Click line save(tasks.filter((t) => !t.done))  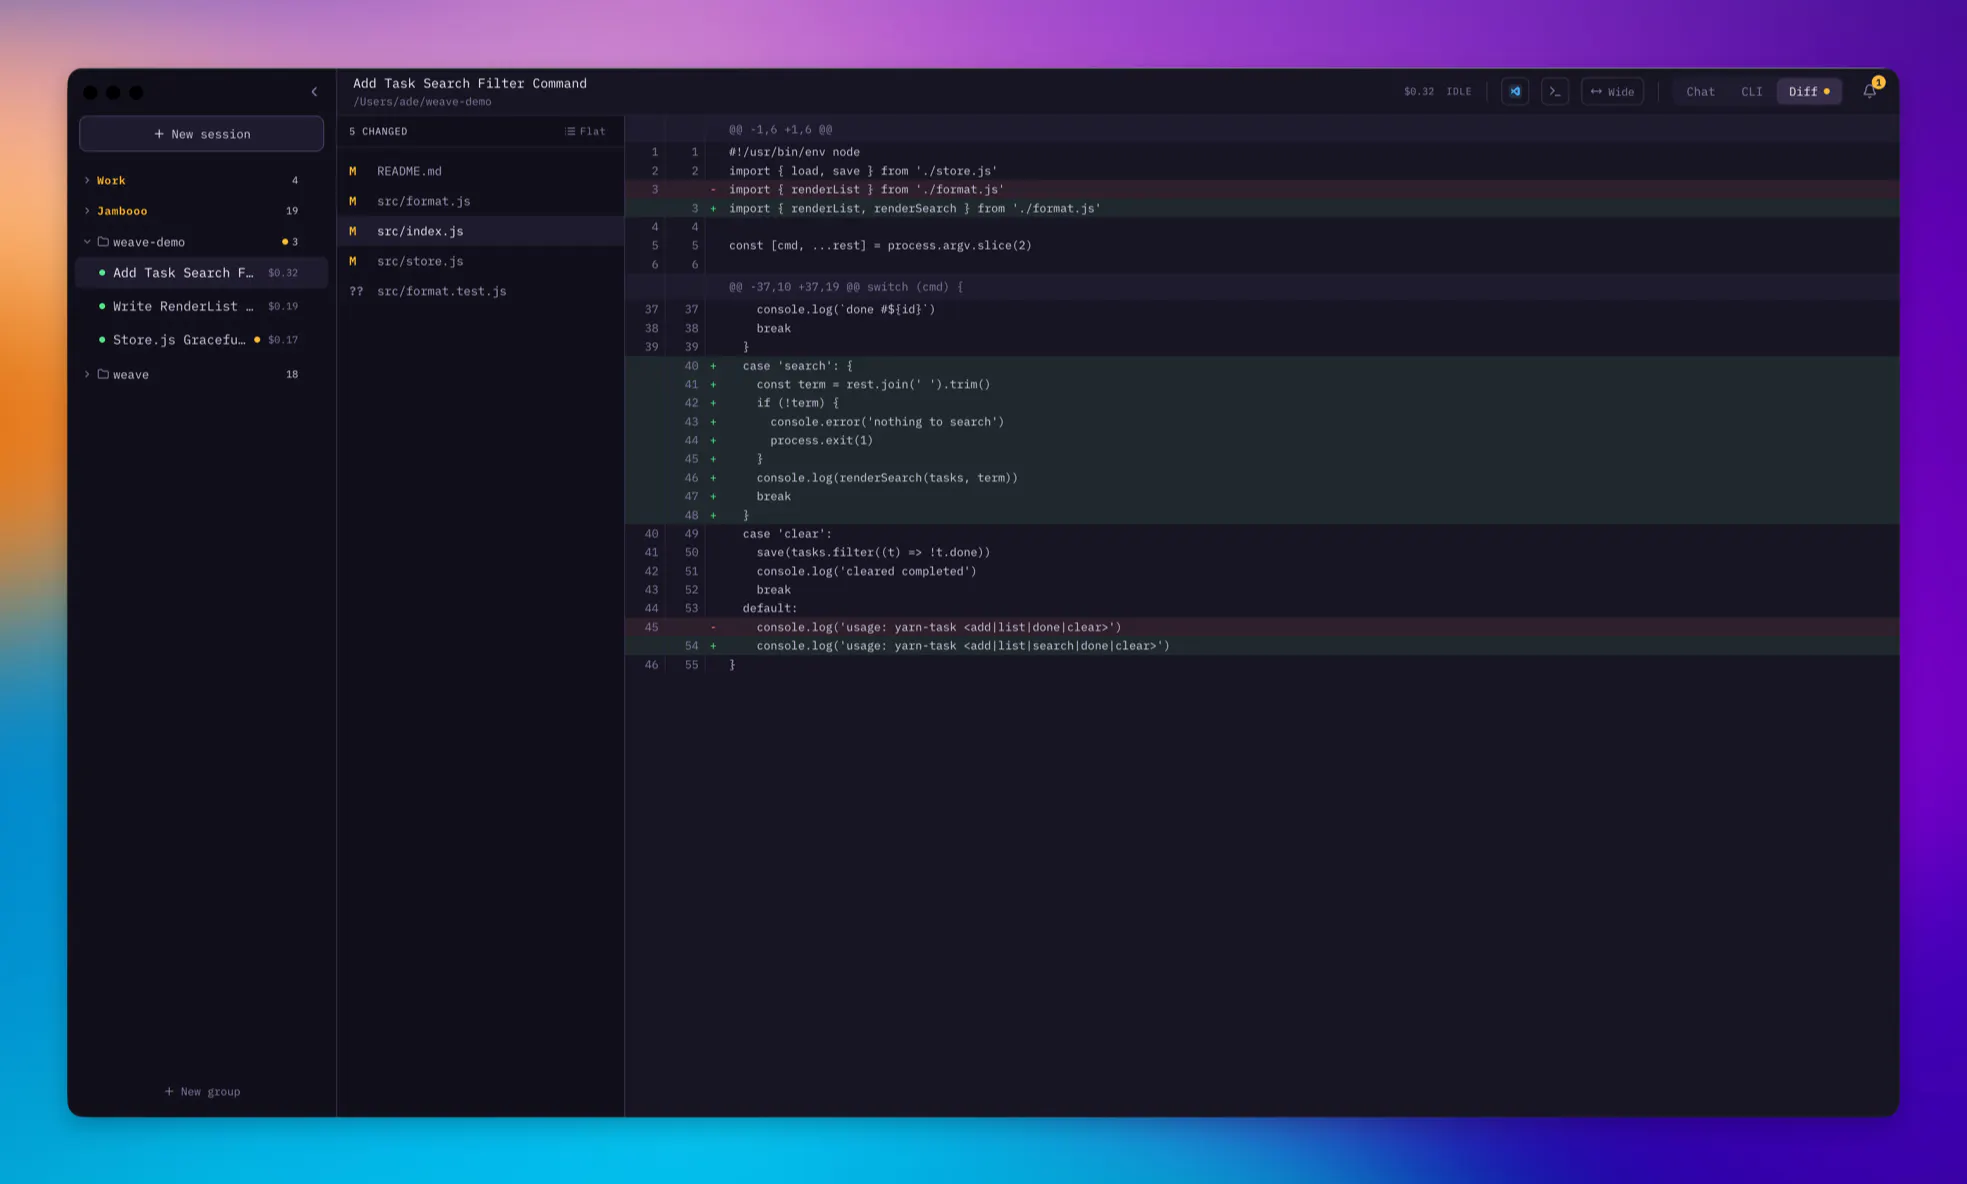[1262, 553]
